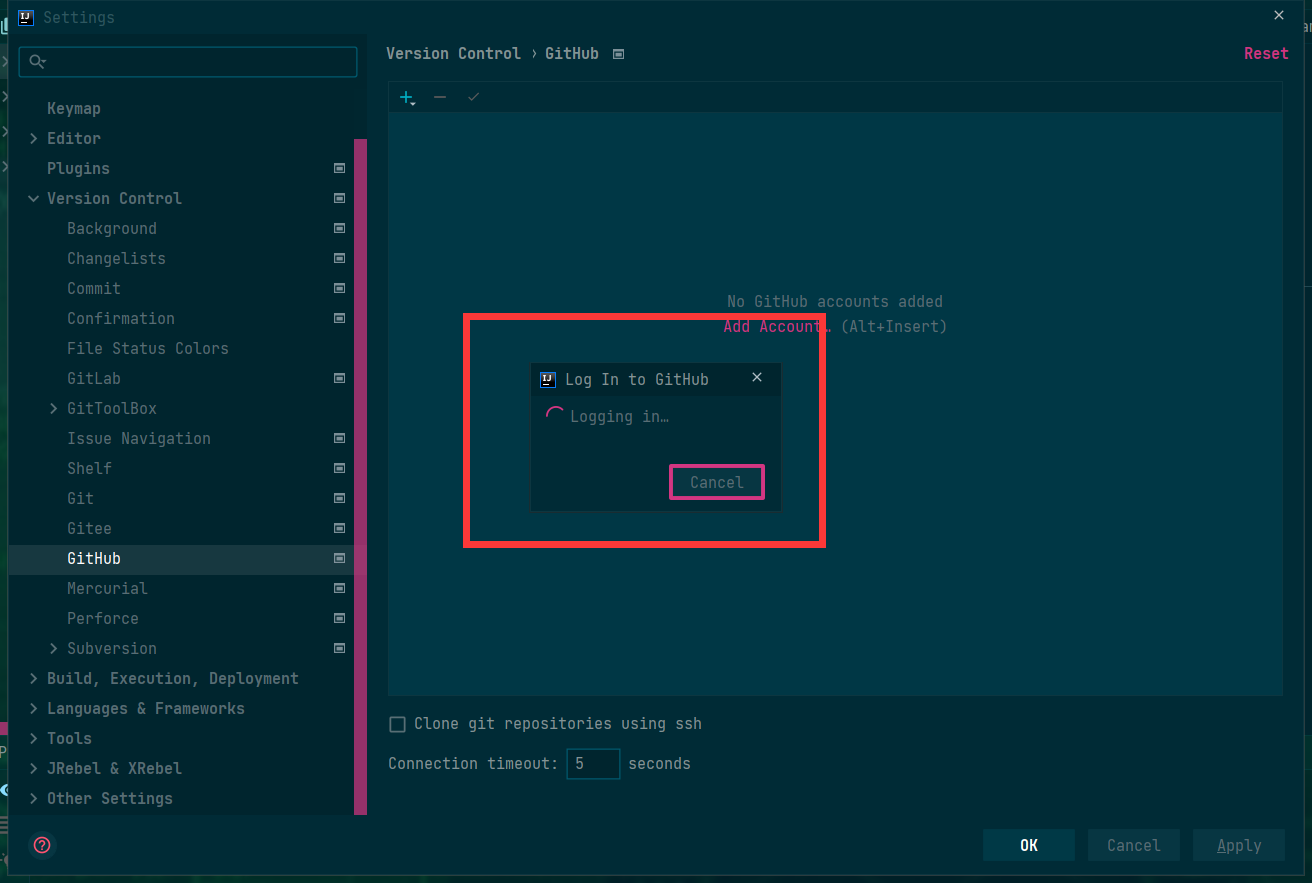Click the settings search field
The width and height of the screenshot is (1312, 883).
(x=188, y=62)
